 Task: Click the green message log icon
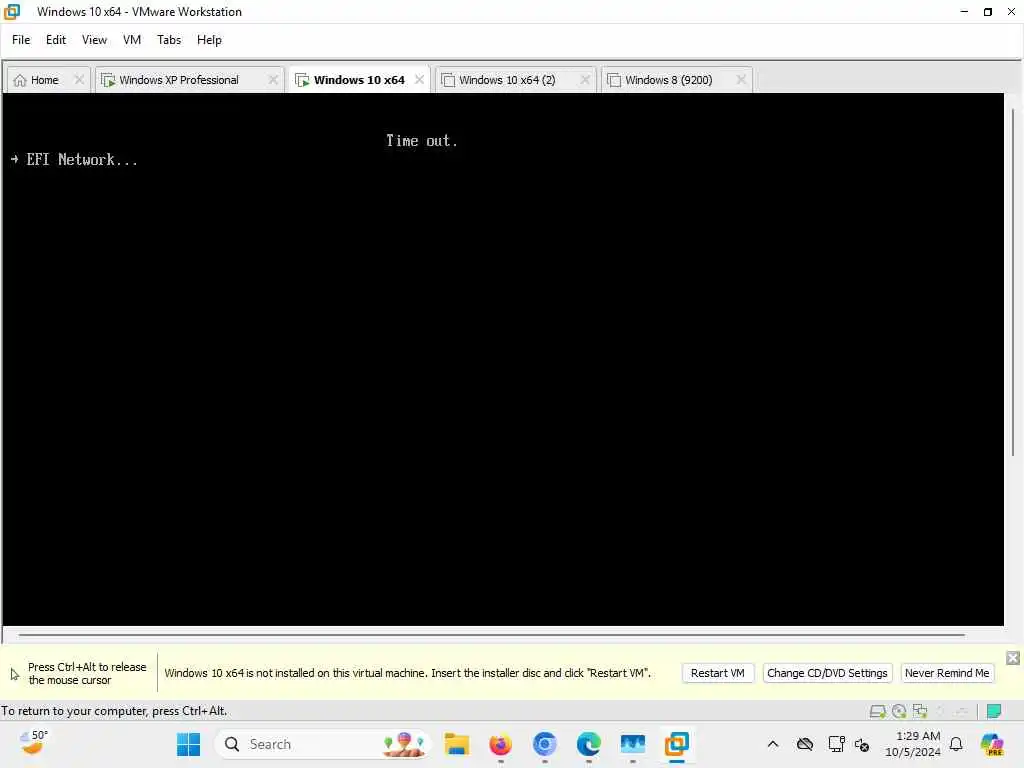tap(993, 711)
